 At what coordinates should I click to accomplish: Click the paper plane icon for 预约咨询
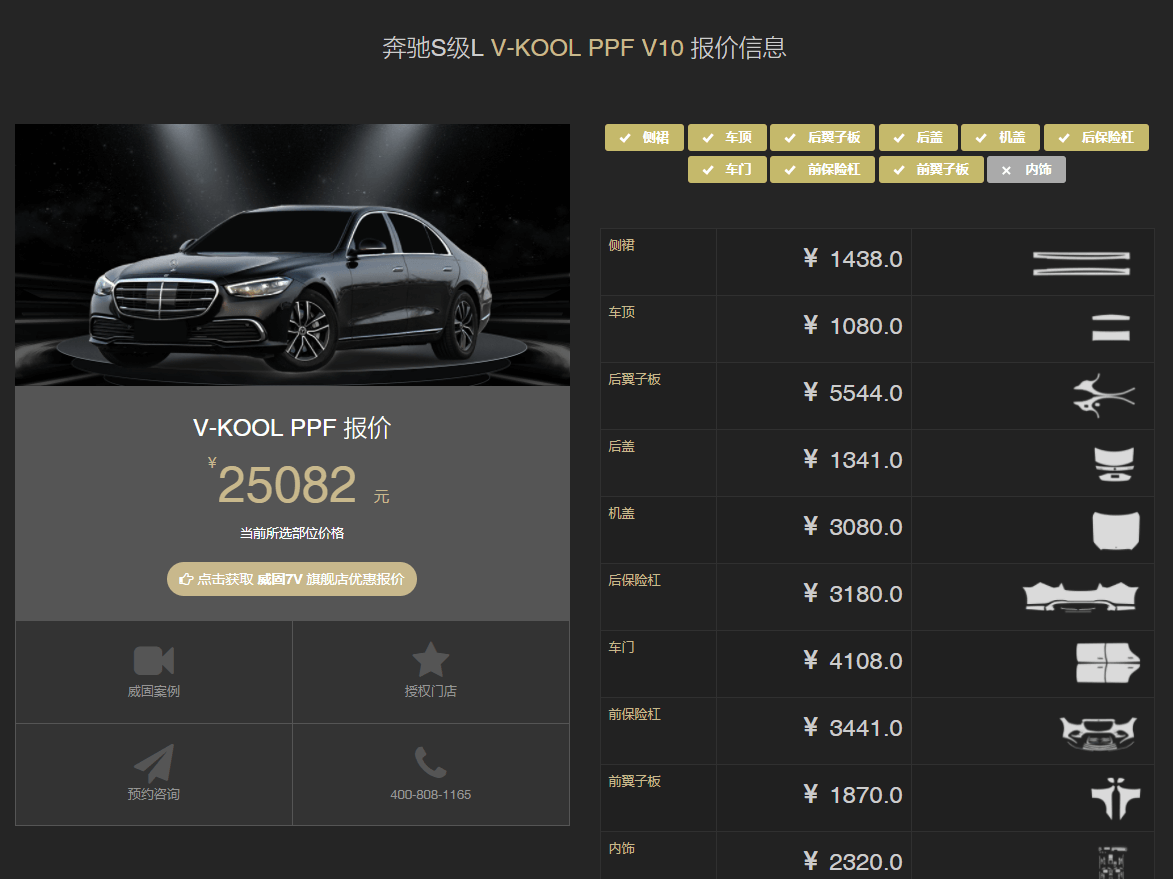coord(154,763)
